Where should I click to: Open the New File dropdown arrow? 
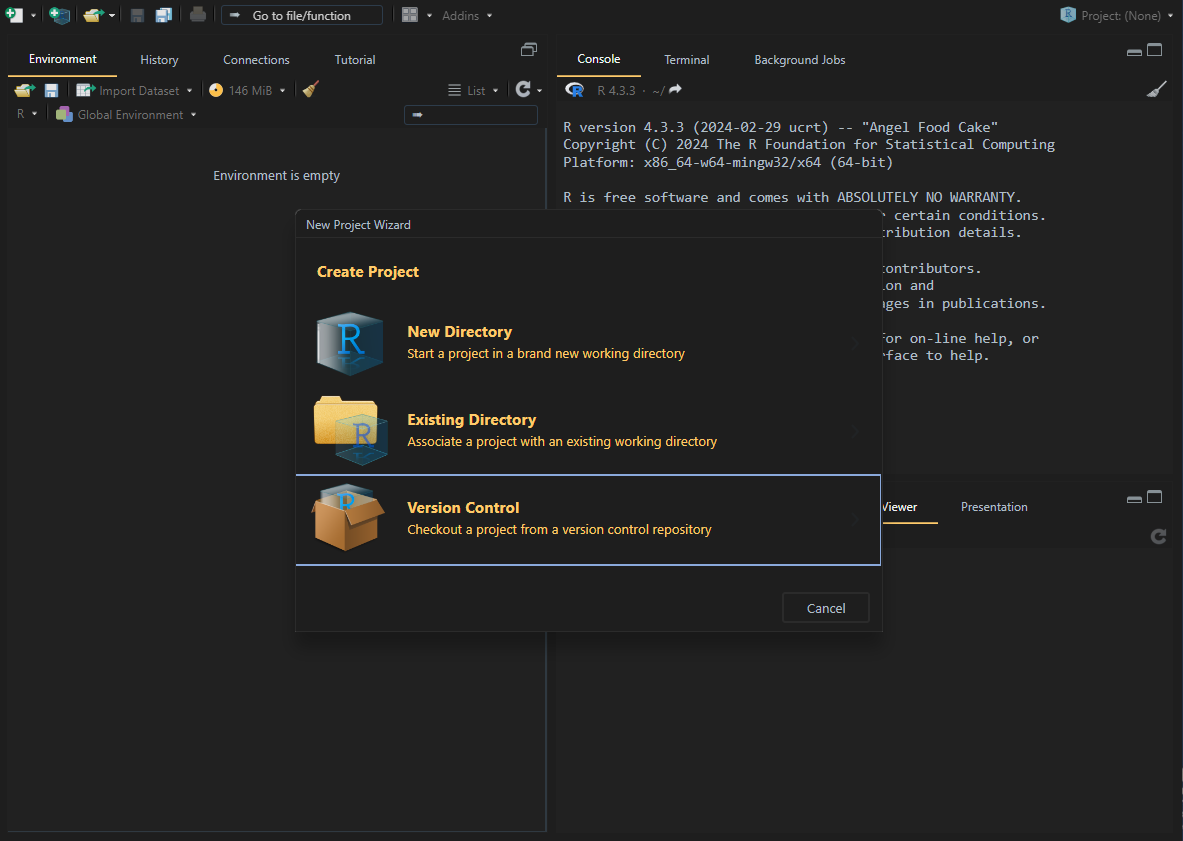[33, 16]
